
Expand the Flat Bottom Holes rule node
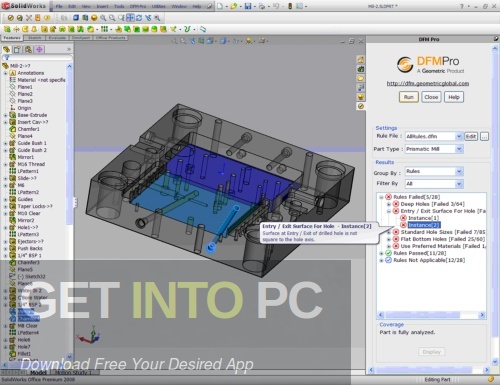coord(388,239)
